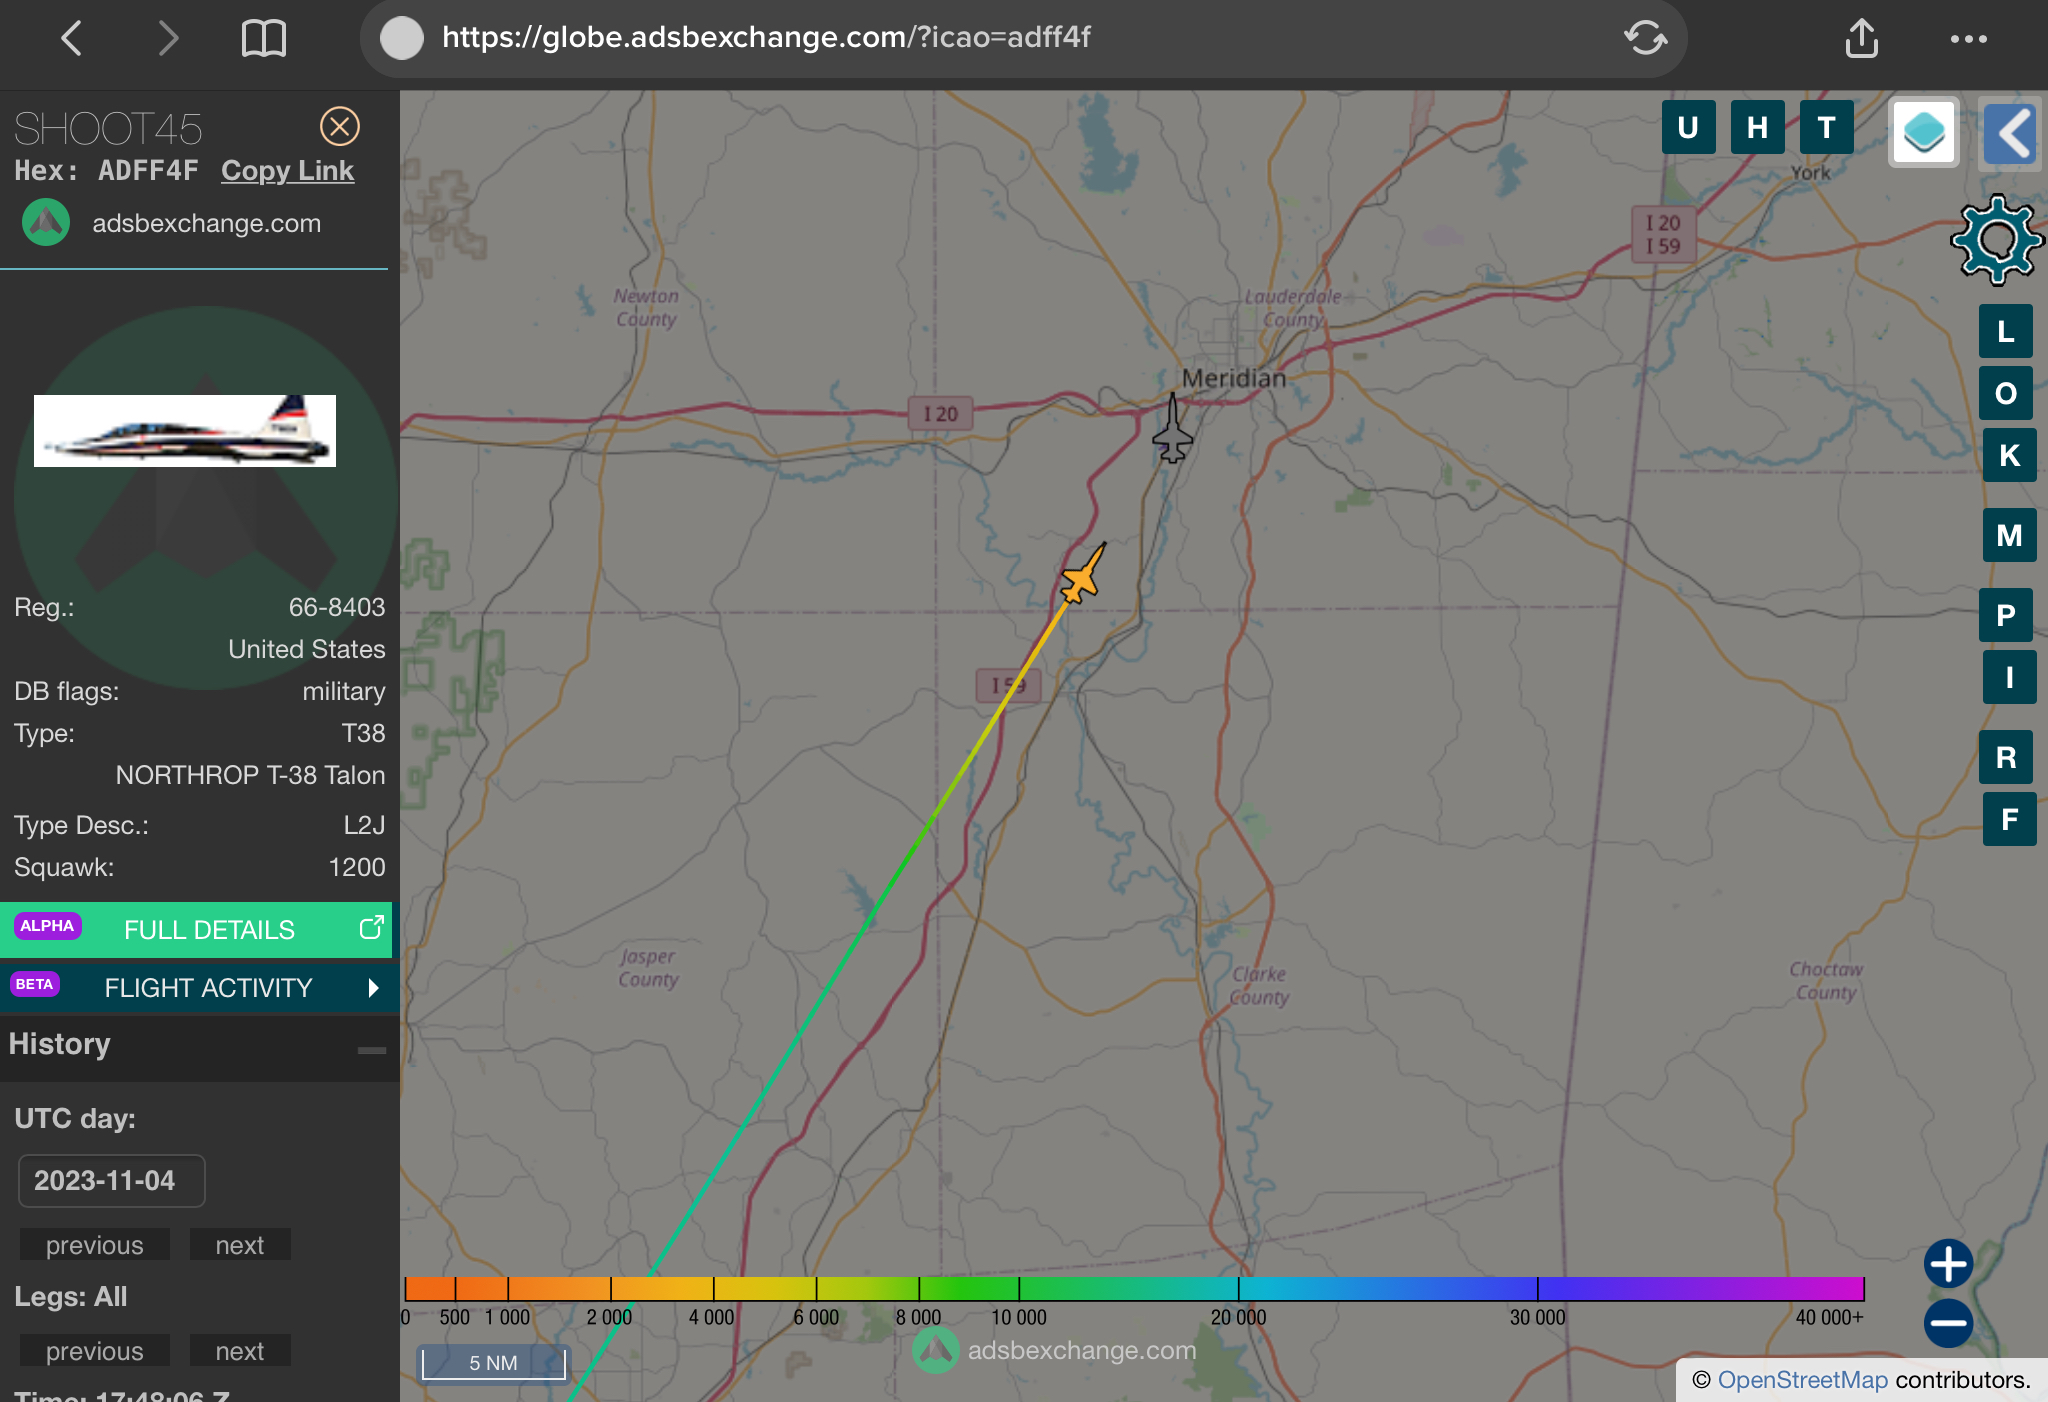2048x1402 pixels.
Task: Toggle the U map filter button
Action: pos(1688,127)
